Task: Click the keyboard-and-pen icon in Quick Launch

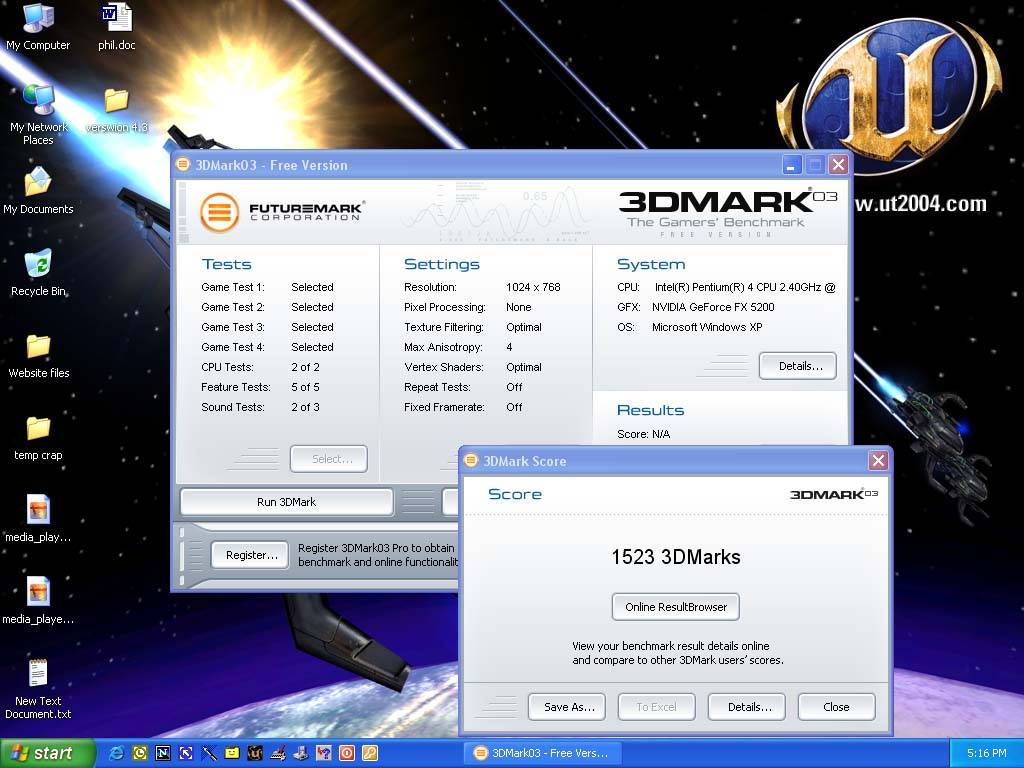Action: pyautogui.click(x=278, y=753)
